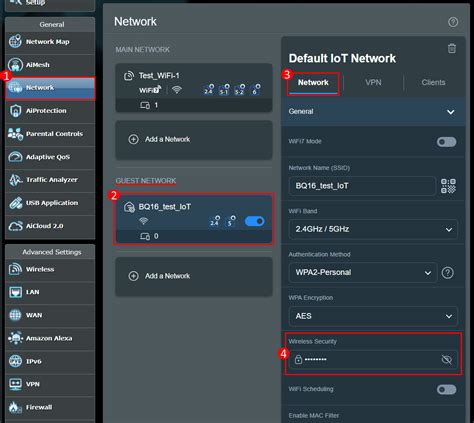This screenshot has width=474, height=423.
Task: Toggle BQ16_test_IoT guest network off
Action: point(255,221)
